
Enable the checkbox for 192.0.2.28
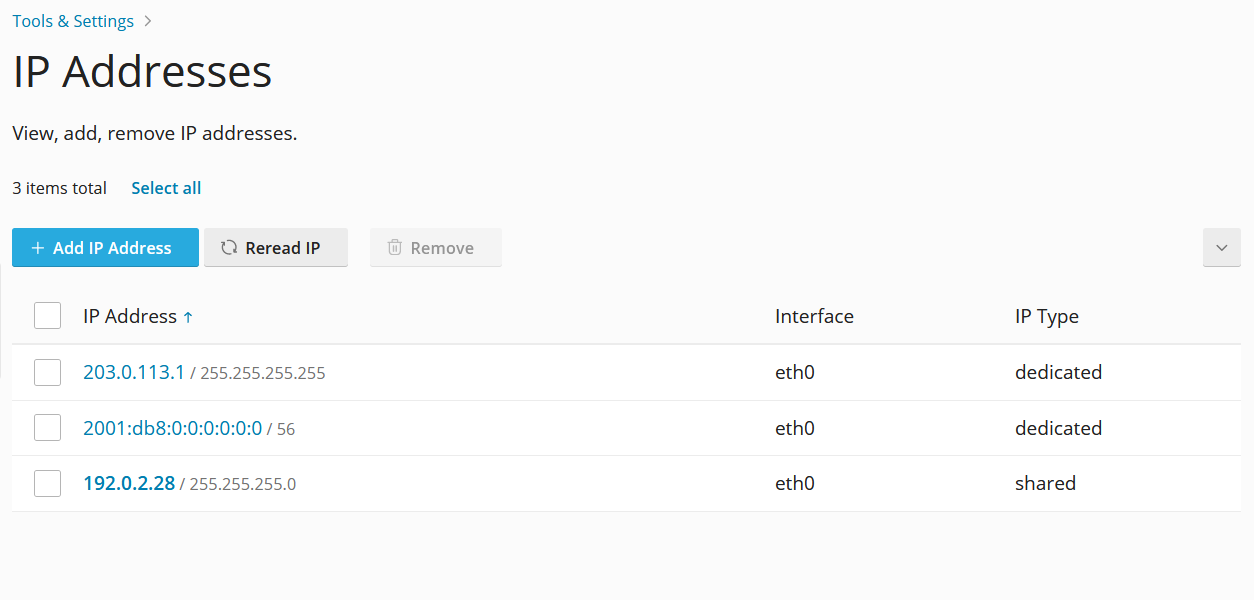pyautogui.click(x=47, y=483)
